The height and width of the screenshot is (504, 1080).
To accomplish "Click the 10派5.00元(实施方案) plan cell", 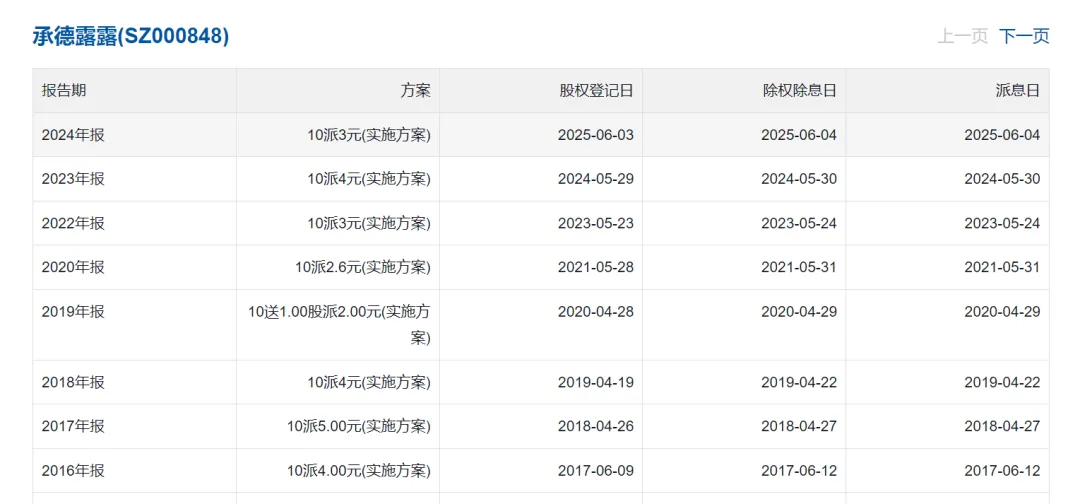I will [x=359, y=426].
